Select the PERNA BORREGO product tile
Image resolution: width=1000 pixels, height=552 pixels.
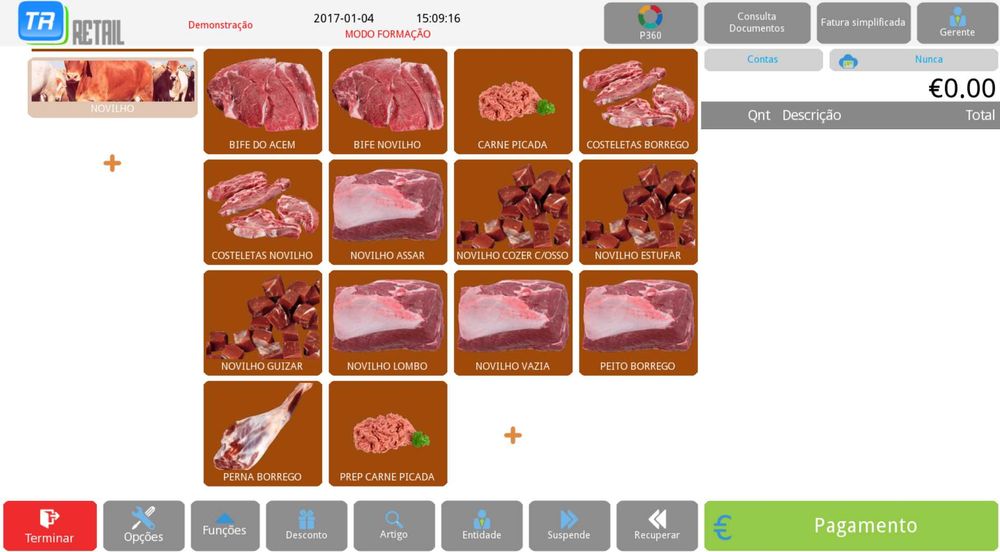tap(263, 433)
